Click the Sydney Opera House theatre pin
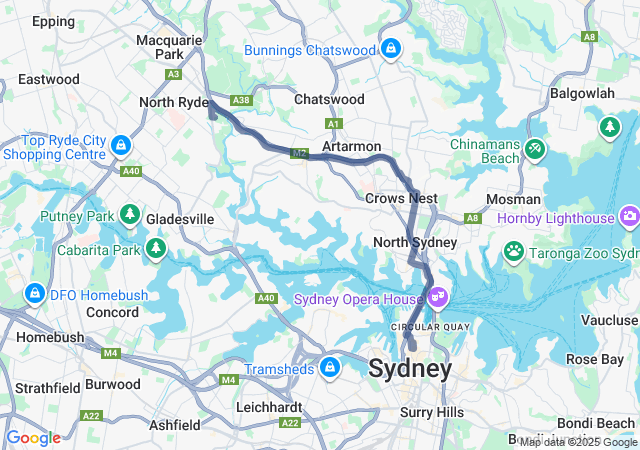Viewport: 640px width, 450px height. pyautogui.click(x=438, y=298)
